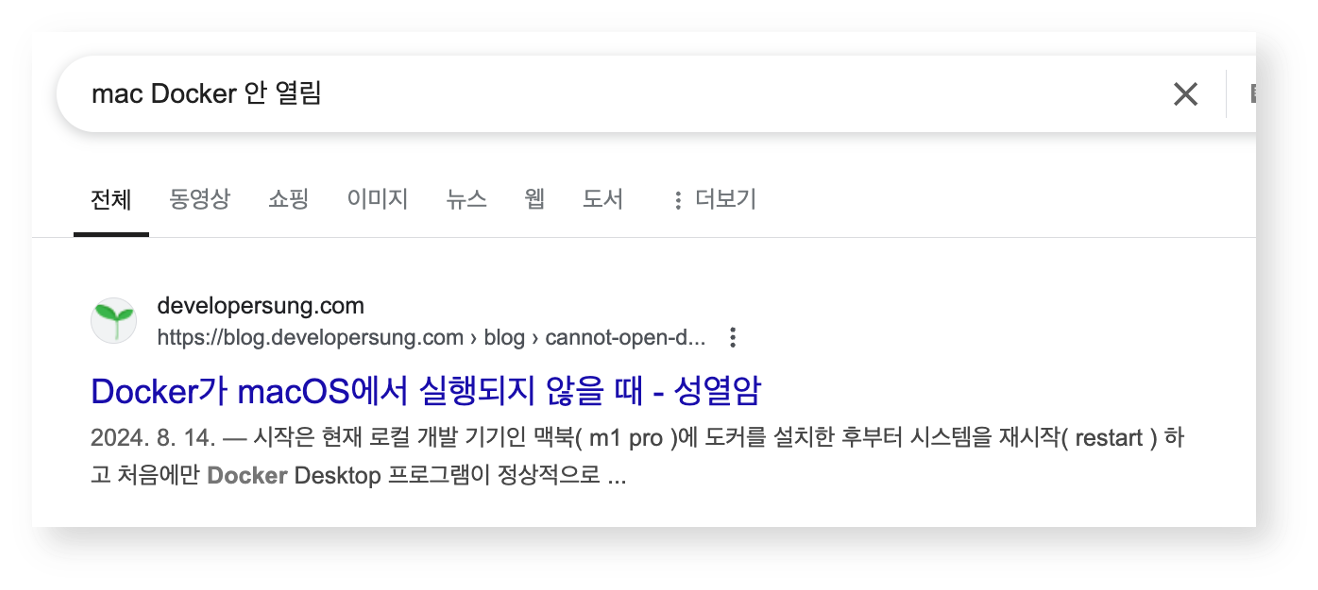This screenshot has height=590, width=1318.
Task: Open the three-dot options for the developersung.com result
Action: [x=733, y=338]
